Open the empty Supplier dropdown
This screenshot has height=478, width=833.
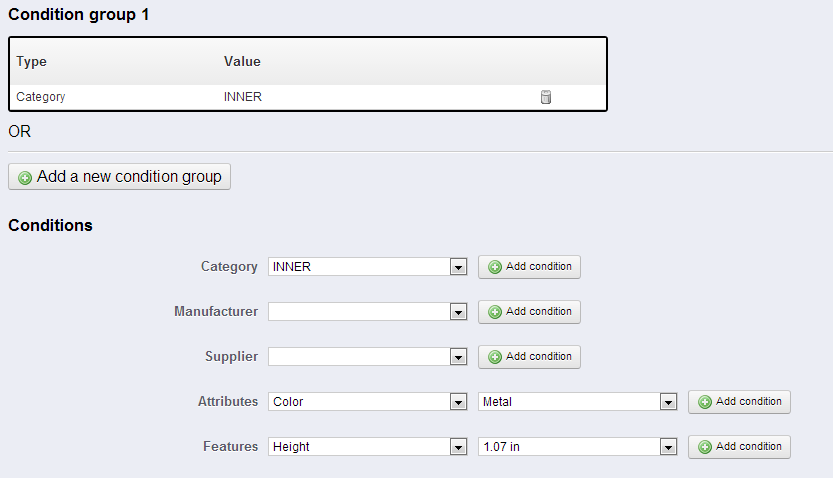pos(368,356)
